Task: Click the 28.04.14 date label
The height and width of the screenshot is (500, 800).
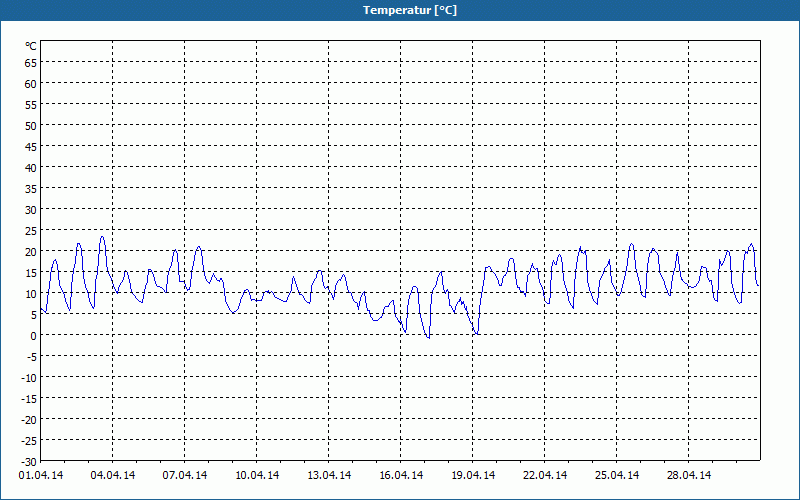Action: (x=688, y=475)
